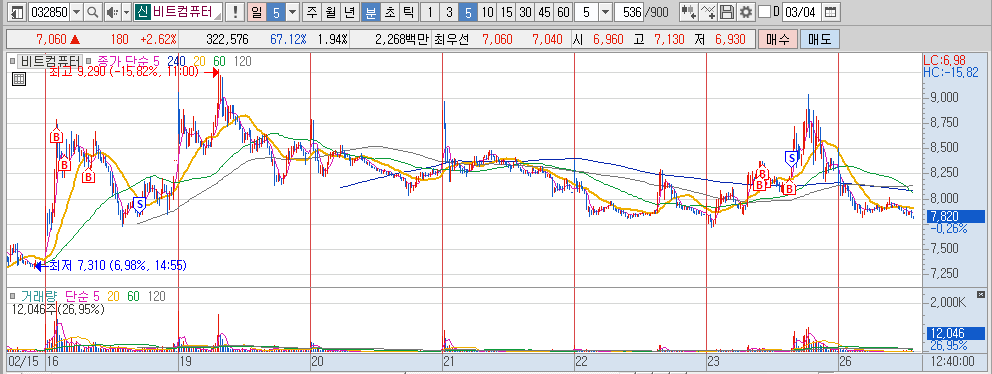The image size is (992, 374).
Task: Click the S sell marker in 02/16 session
Action: [139, 204]
